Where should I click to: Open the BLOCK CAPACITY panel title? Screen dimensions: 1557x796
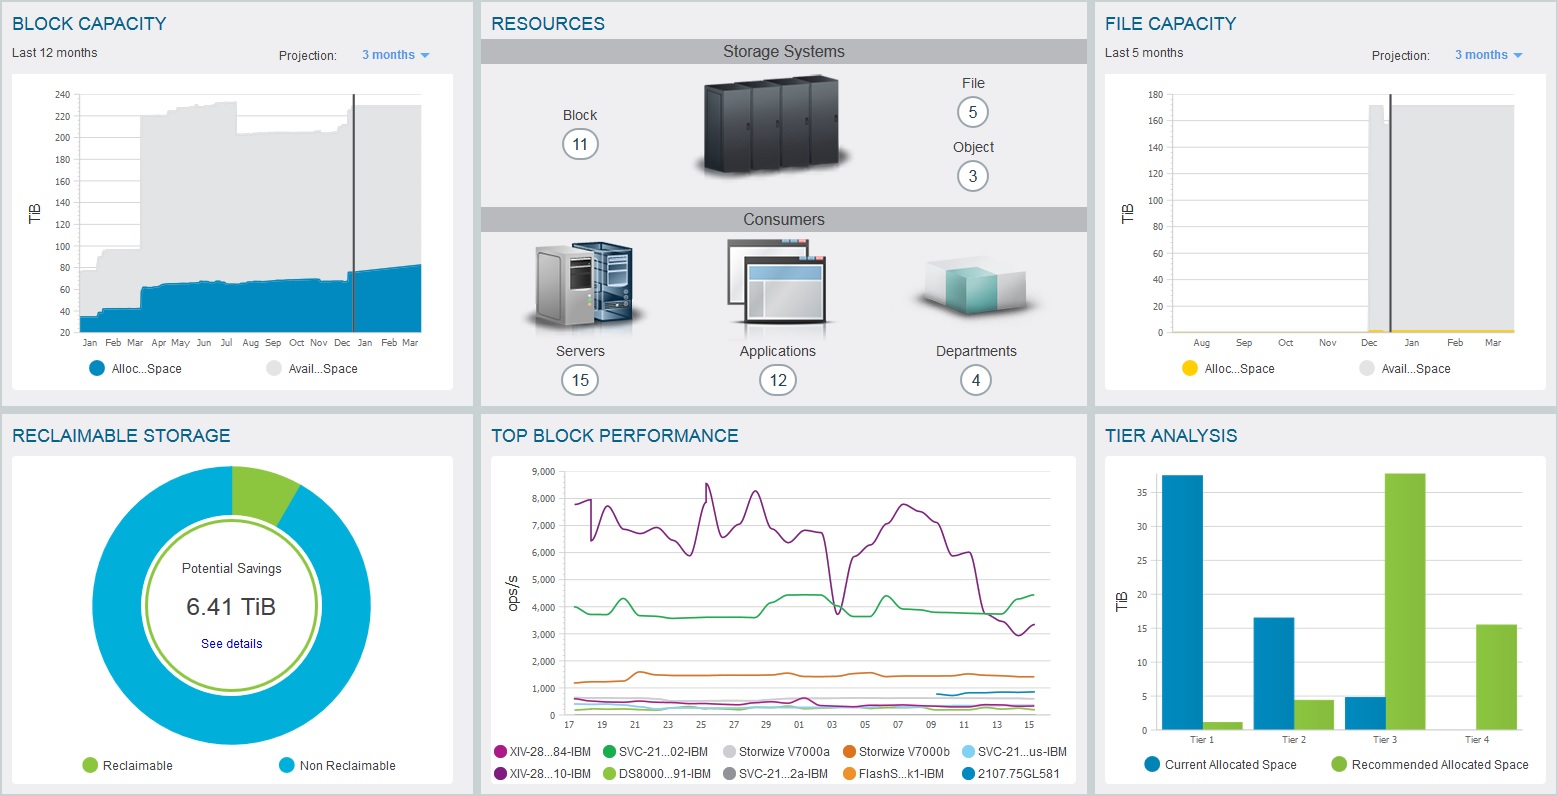pyautogui.click(x=89, y=23)
